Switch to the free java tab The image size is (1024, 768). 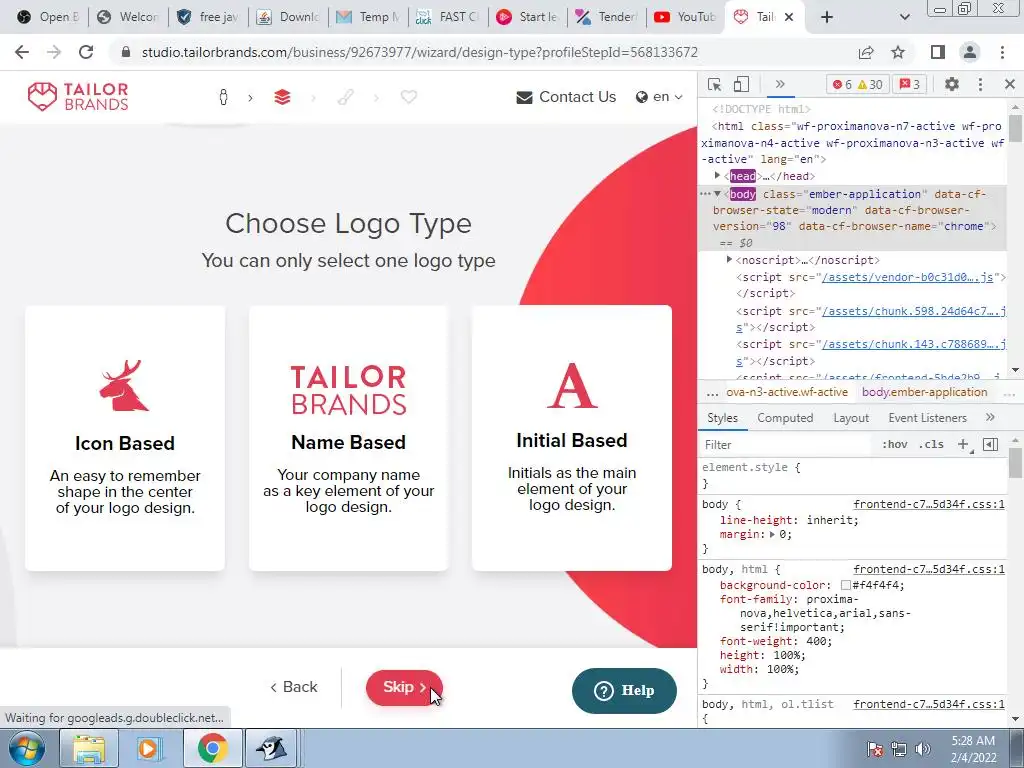[208, 17]
